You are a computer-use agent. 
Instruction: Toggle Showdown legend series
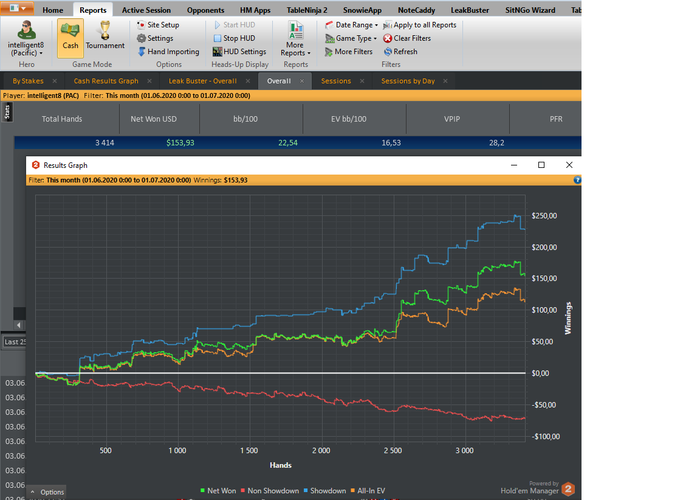click(x=325, y=491)
